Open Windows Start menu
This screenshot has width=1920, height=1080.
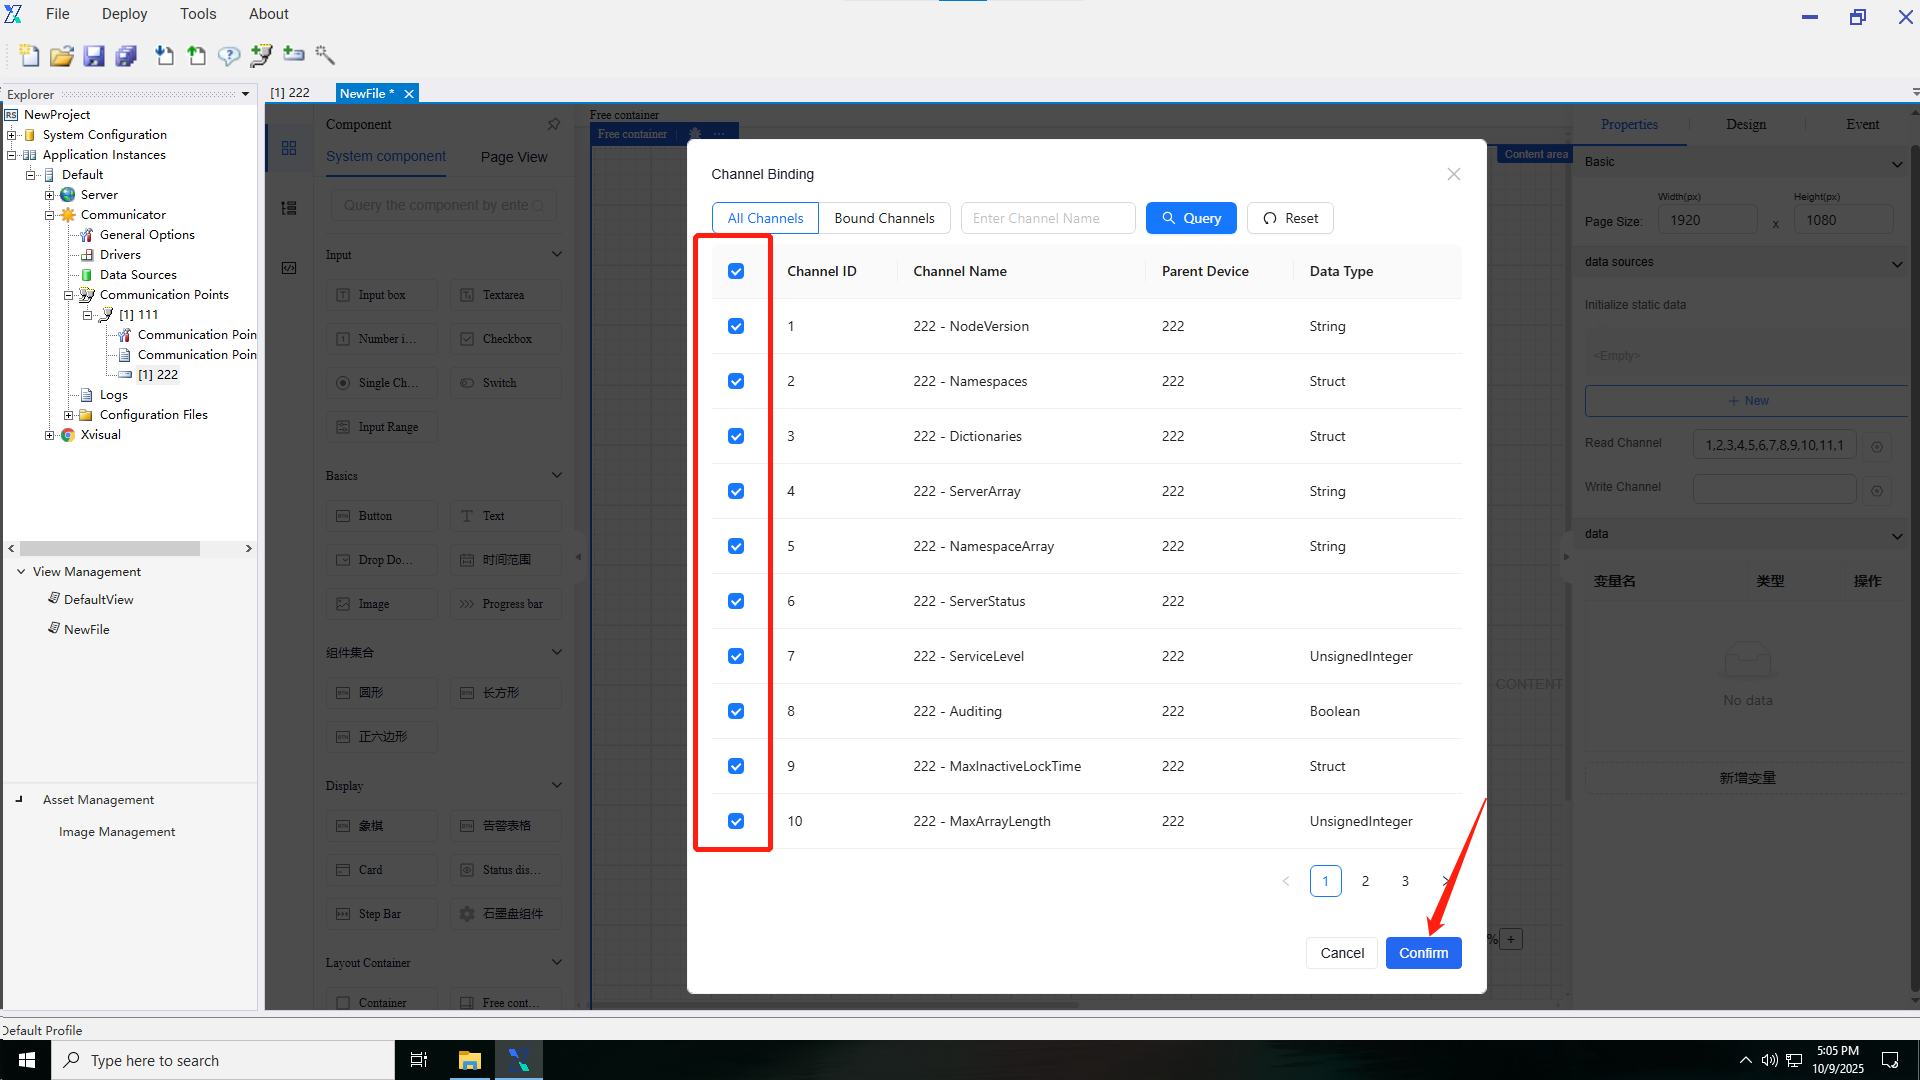[26, 1060]
